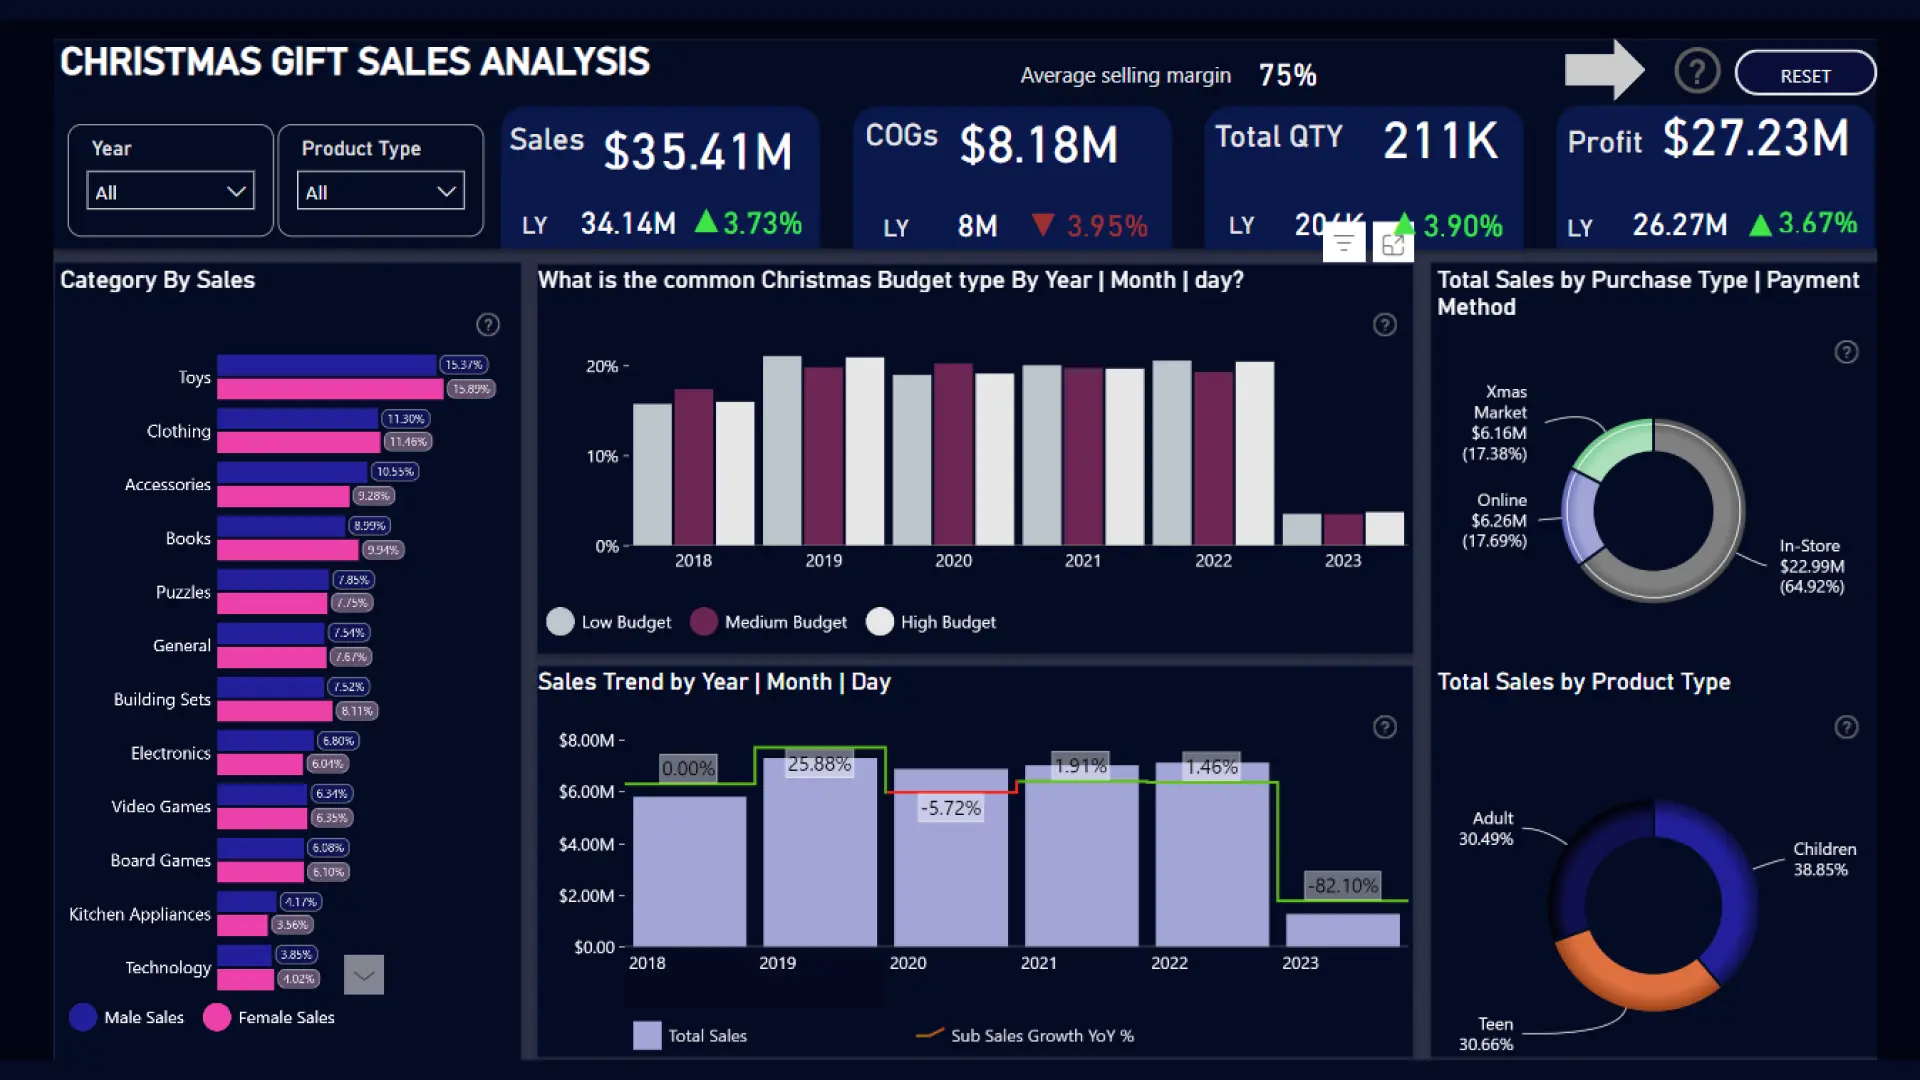Click the Male Sales legend swatch
1920x1080 pixels.
(83, 1017)
